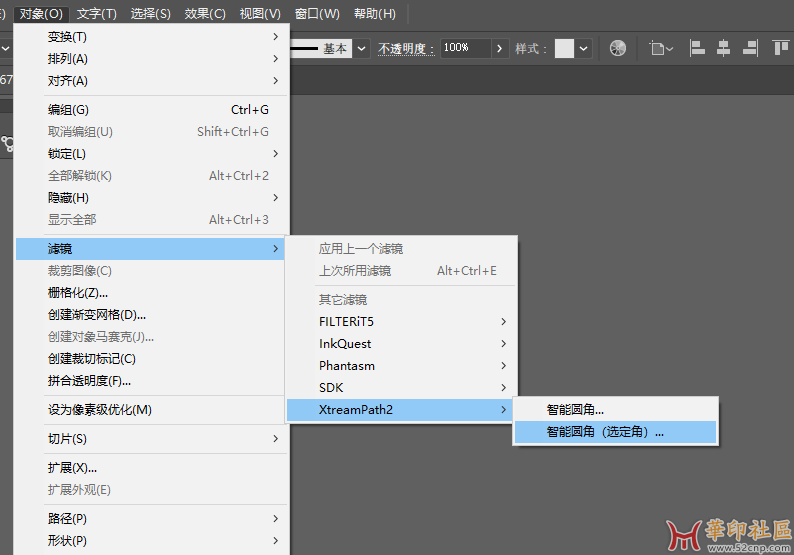Expand the 路径(P) submenu
794x555 pixels.
coord(150,519)
